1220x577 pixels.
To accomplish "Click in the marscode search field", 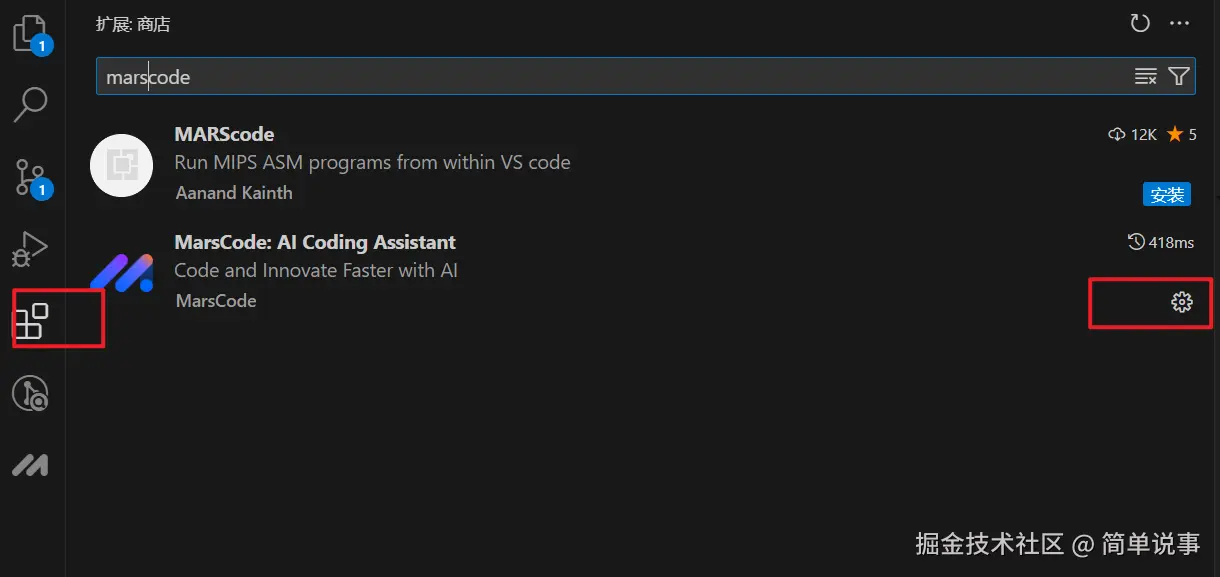I will click(x=600, y=76).
